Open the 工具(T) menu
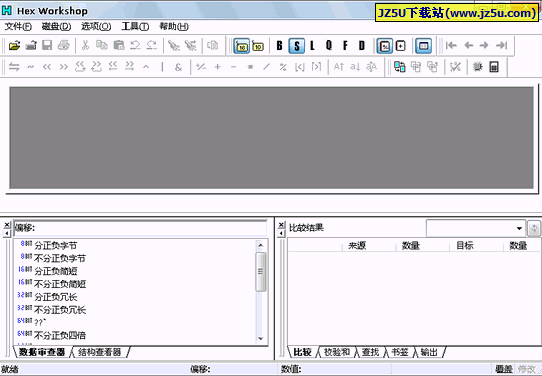This screenshot has width=542, height=376. (x=135, y=26)
